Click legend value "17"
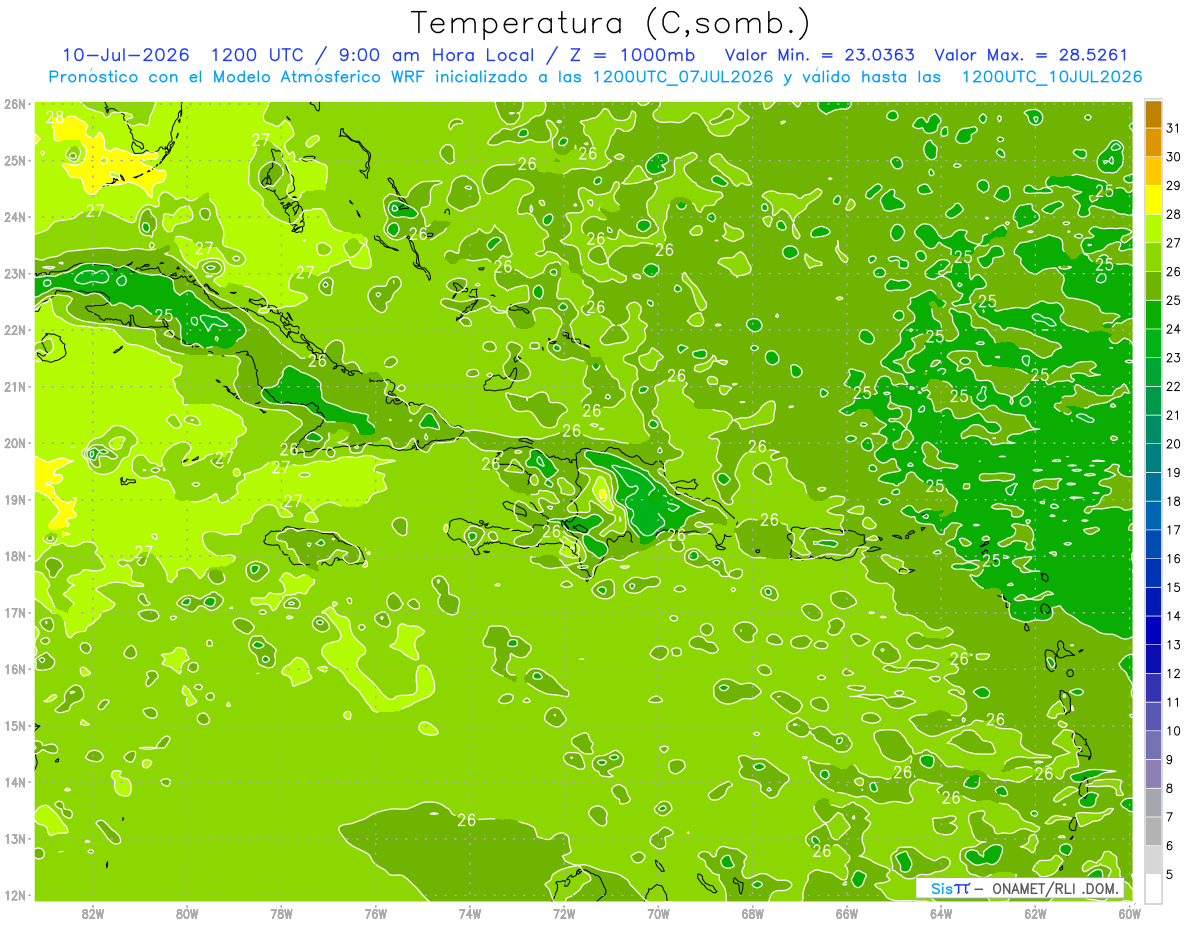The width and height of the screenshot is (1200, 927). click(x=1174, y=530)
